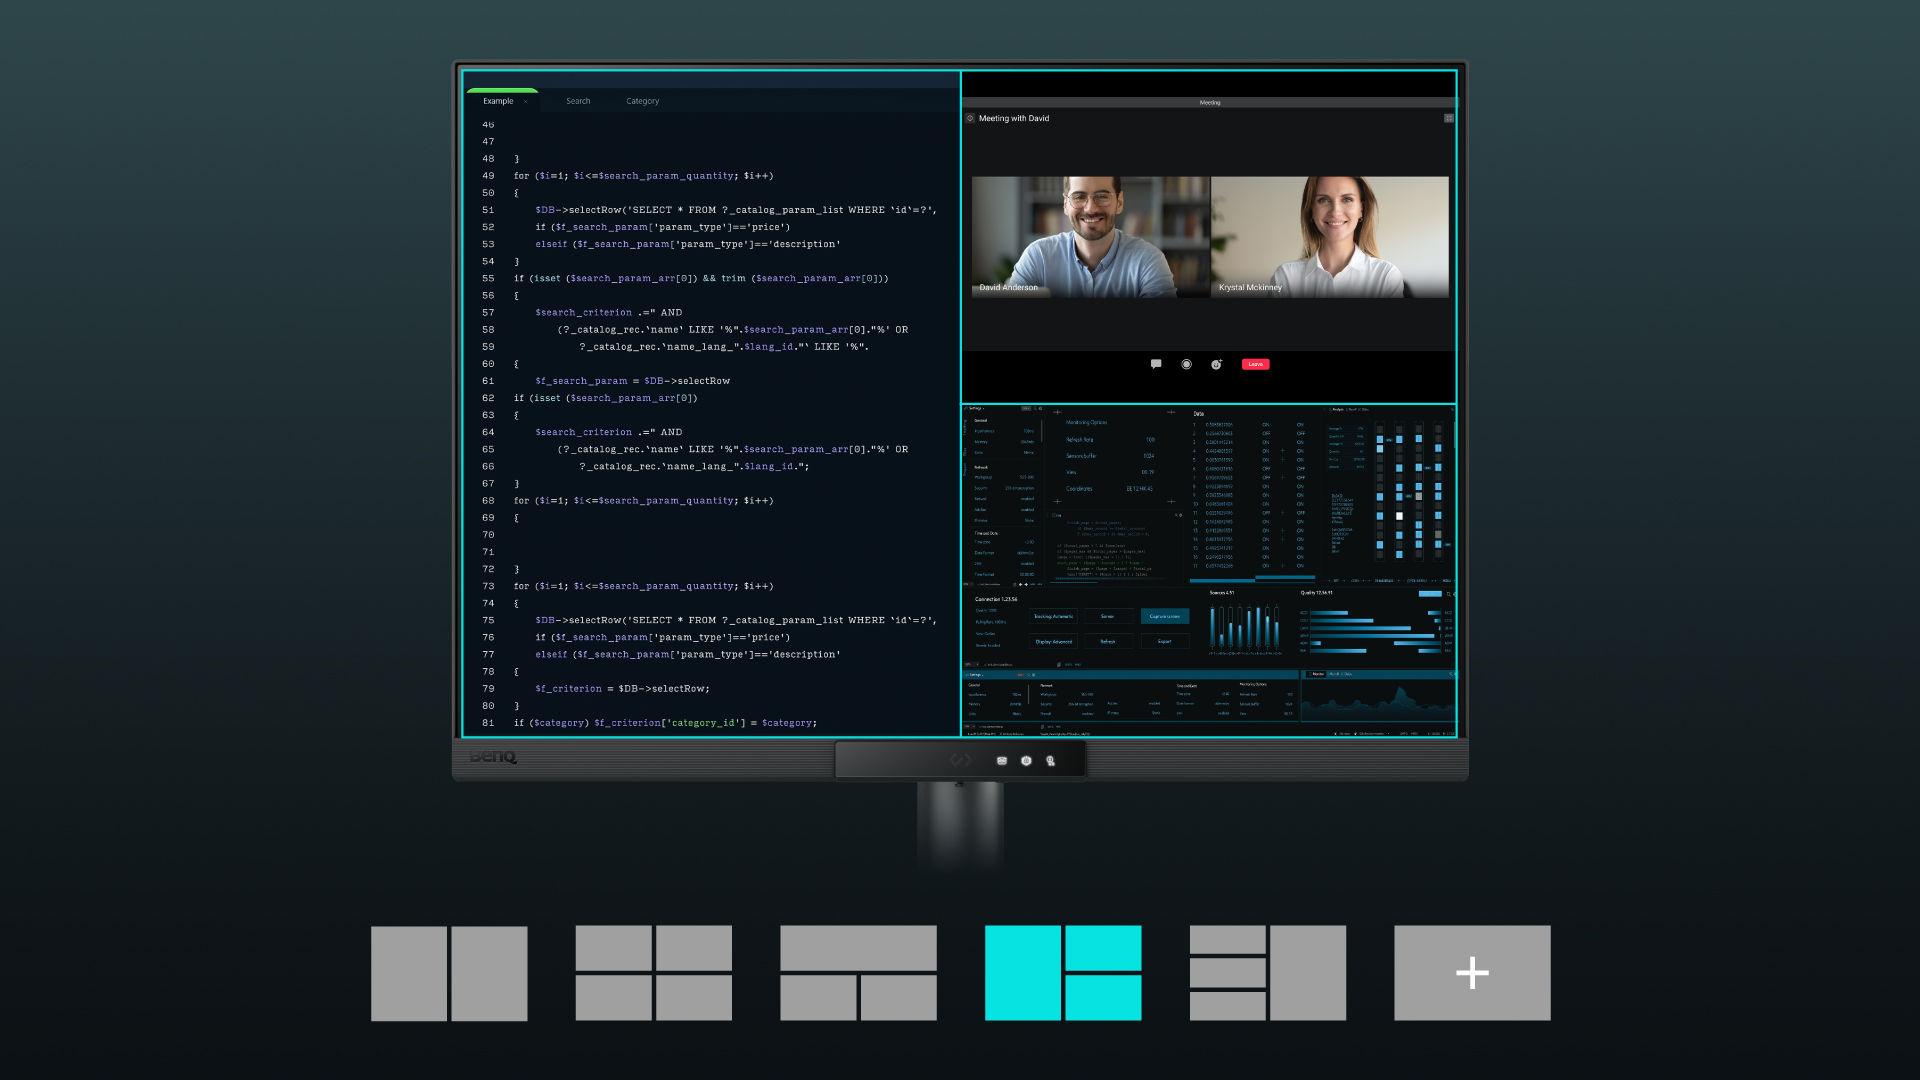Screen dimensions: 1920x1080
Task: Enable Capture screen mode in the dashboard
Action: (x=1165, y=616)
